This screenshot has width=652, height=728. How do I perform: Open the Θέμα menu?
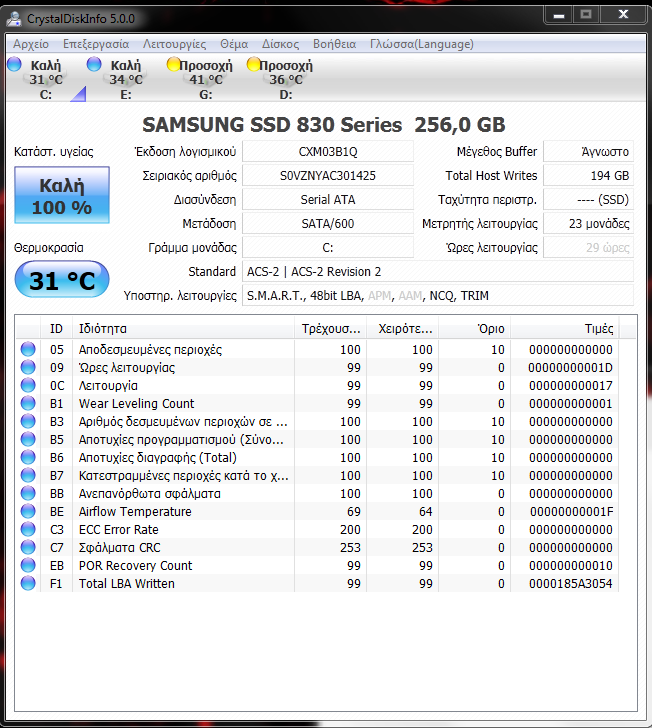pyautogui.click(x=234, y=44)
